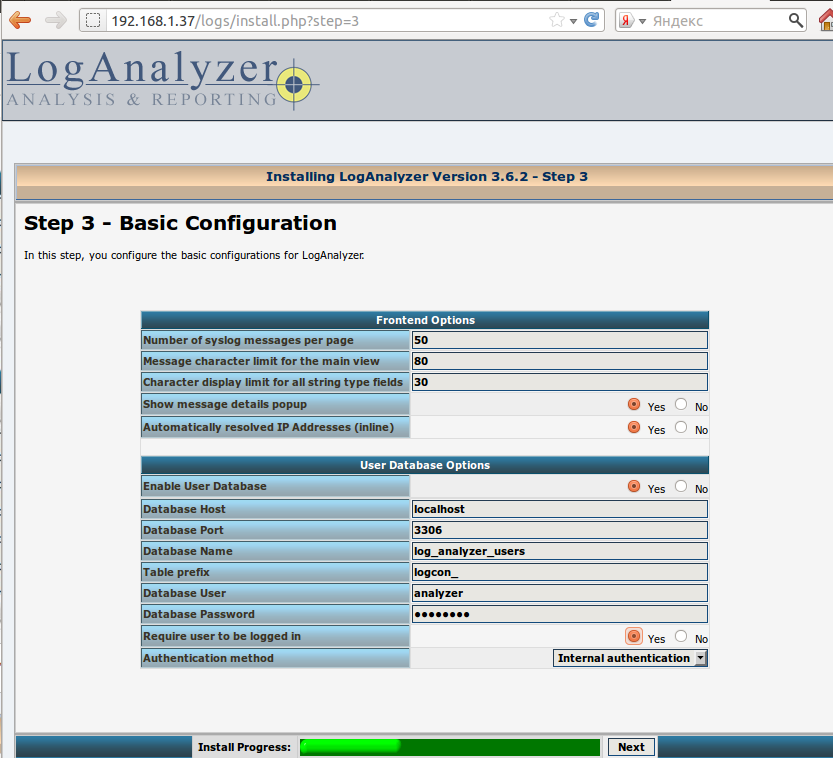This screenshot has width=833, height=758.
Task: Click the Yandex search engine icon
Action: pyautogui.click(x=626, y=21)
